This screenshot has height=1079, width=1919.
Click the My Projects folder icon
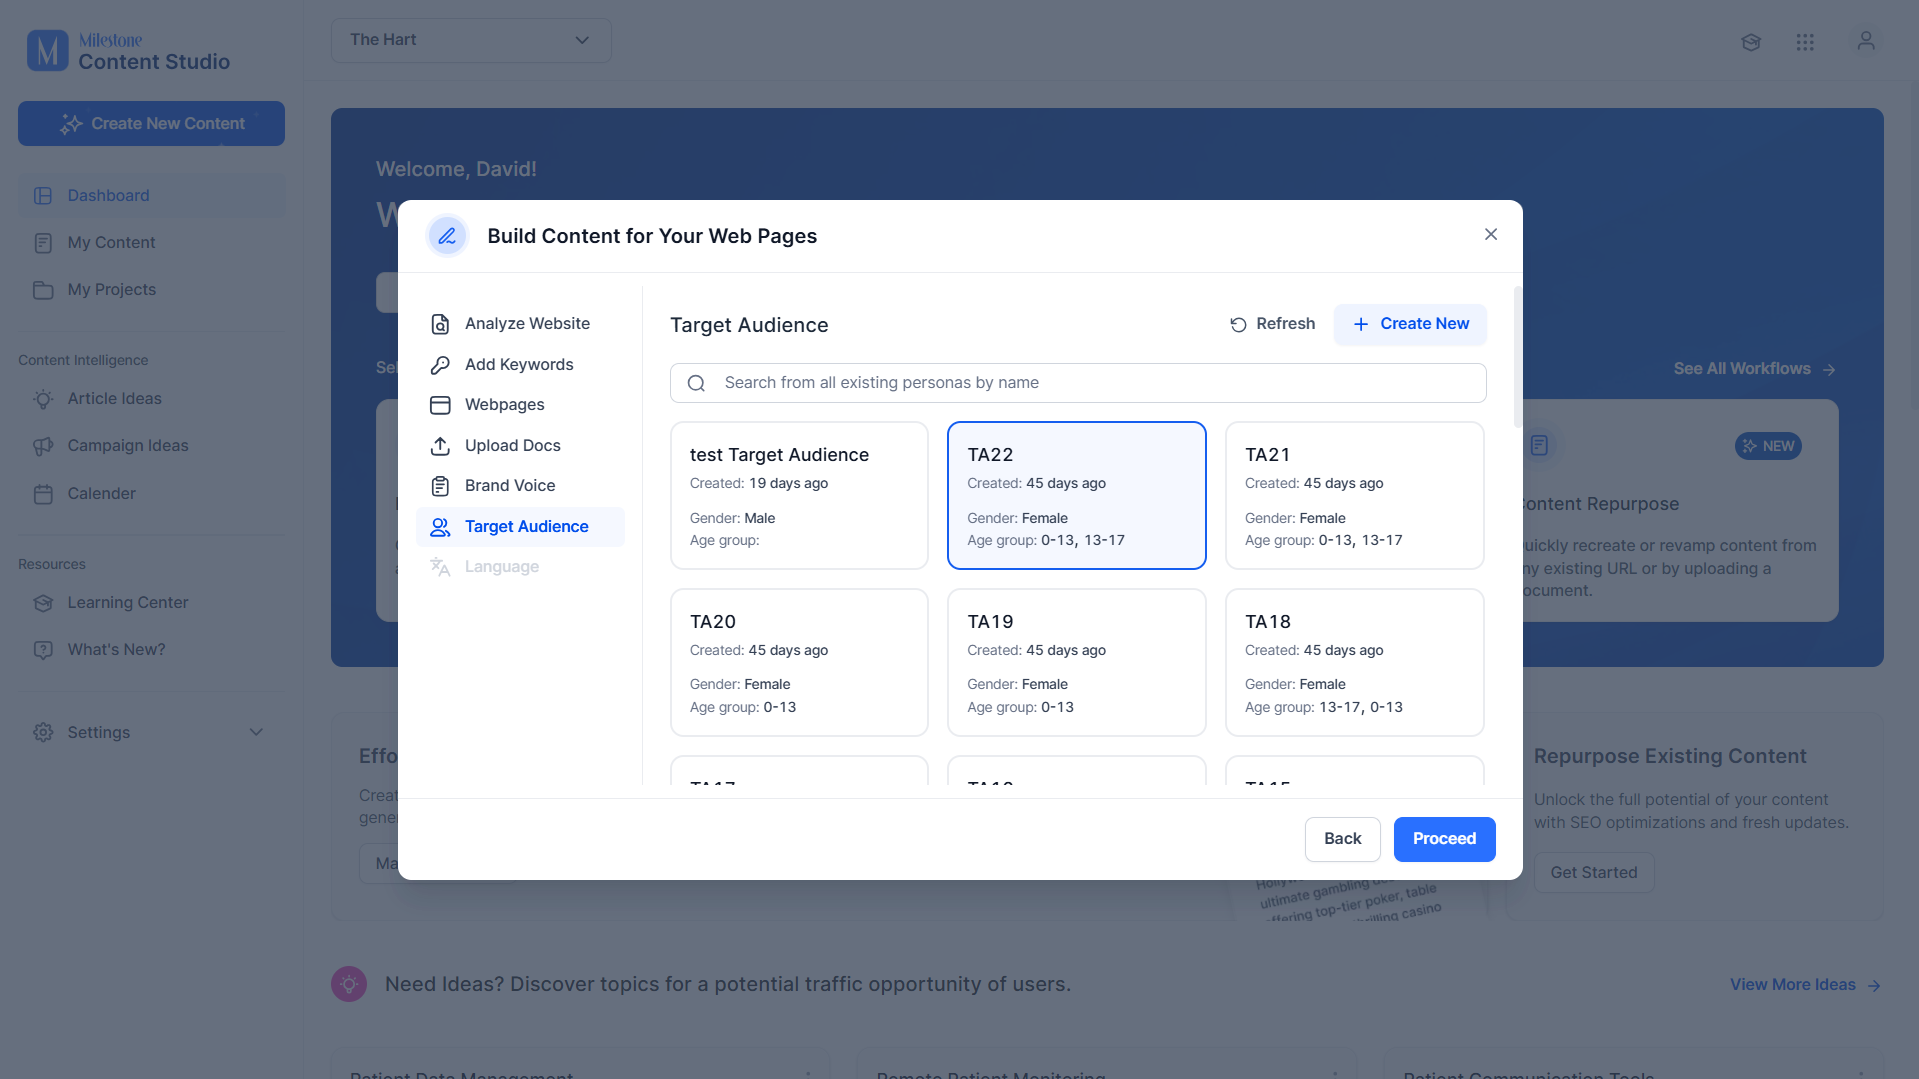43,290
